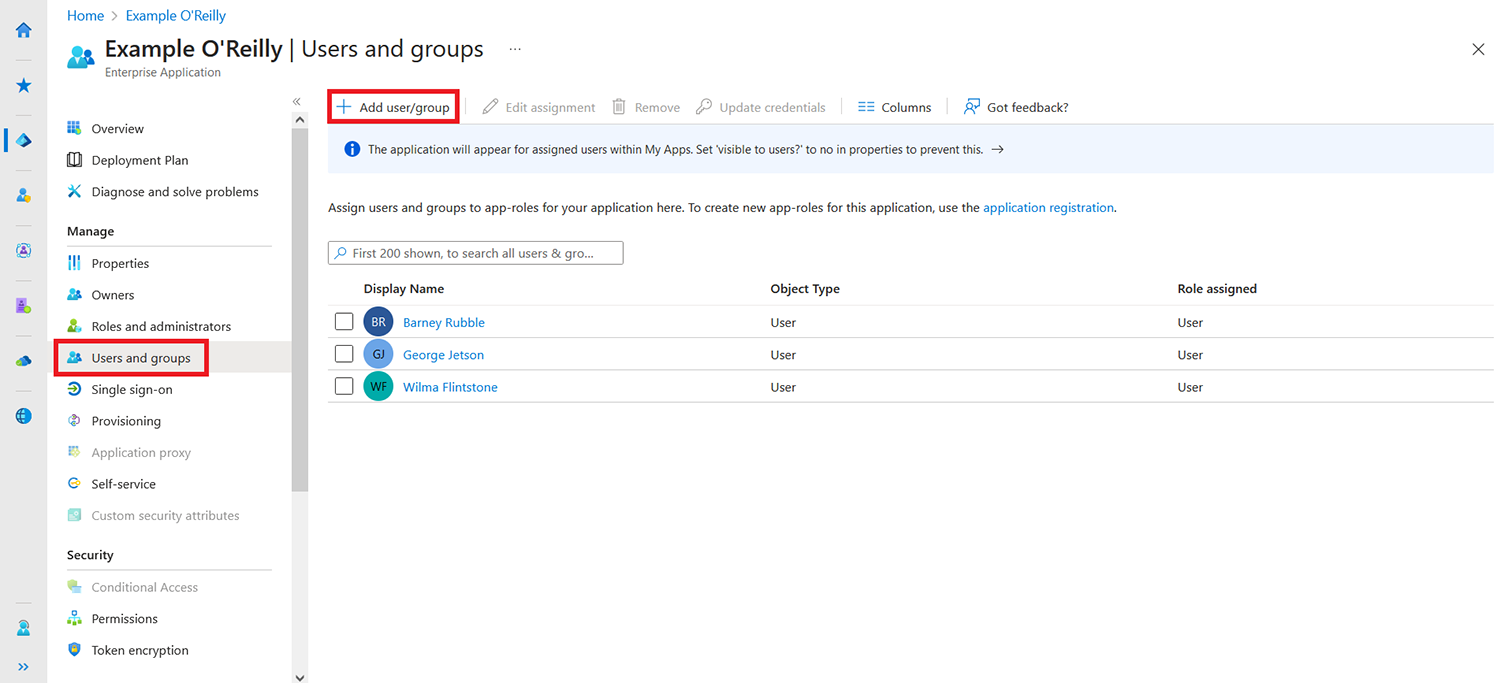Viewport: 1512px width, 683px height.
Task: Click the Conditional Access icon
Action: (x=74, y=587)
